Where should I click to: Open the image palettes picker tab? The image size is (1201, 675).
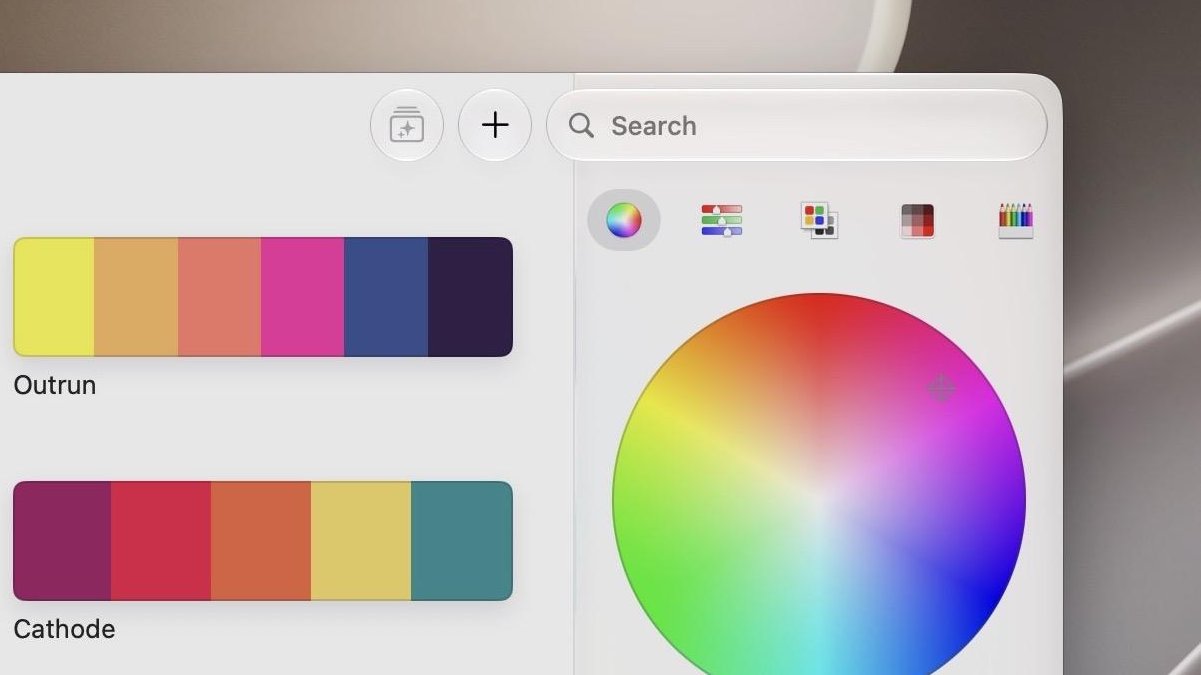pos(917,220)
